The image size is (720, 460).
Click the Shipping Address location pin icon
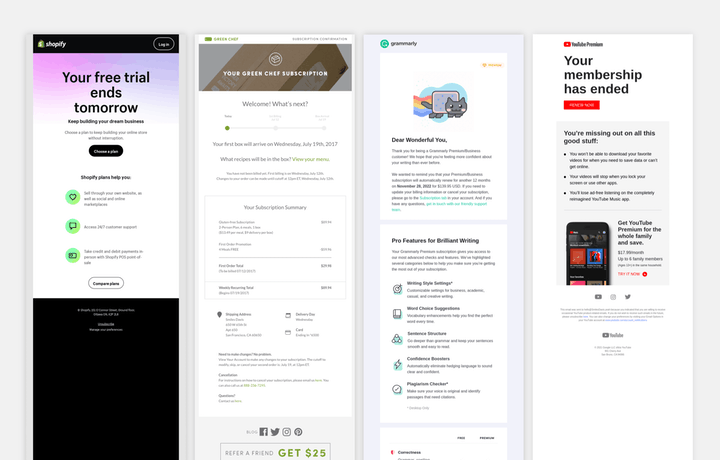coord(219,314)
